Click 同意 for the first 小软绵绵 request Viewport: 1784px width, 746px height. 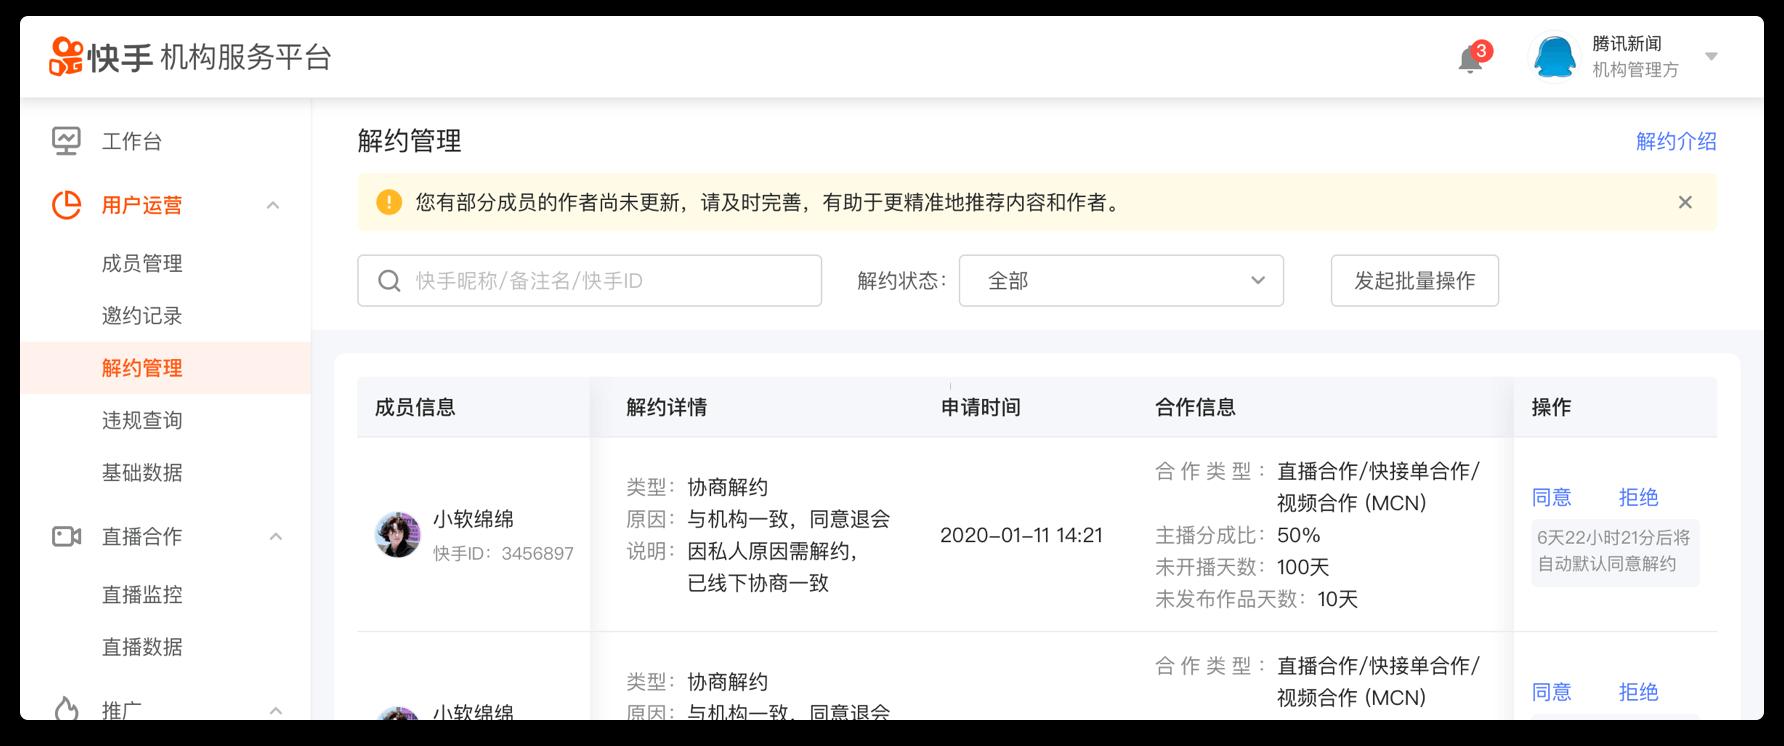(x=1551, y=497)
